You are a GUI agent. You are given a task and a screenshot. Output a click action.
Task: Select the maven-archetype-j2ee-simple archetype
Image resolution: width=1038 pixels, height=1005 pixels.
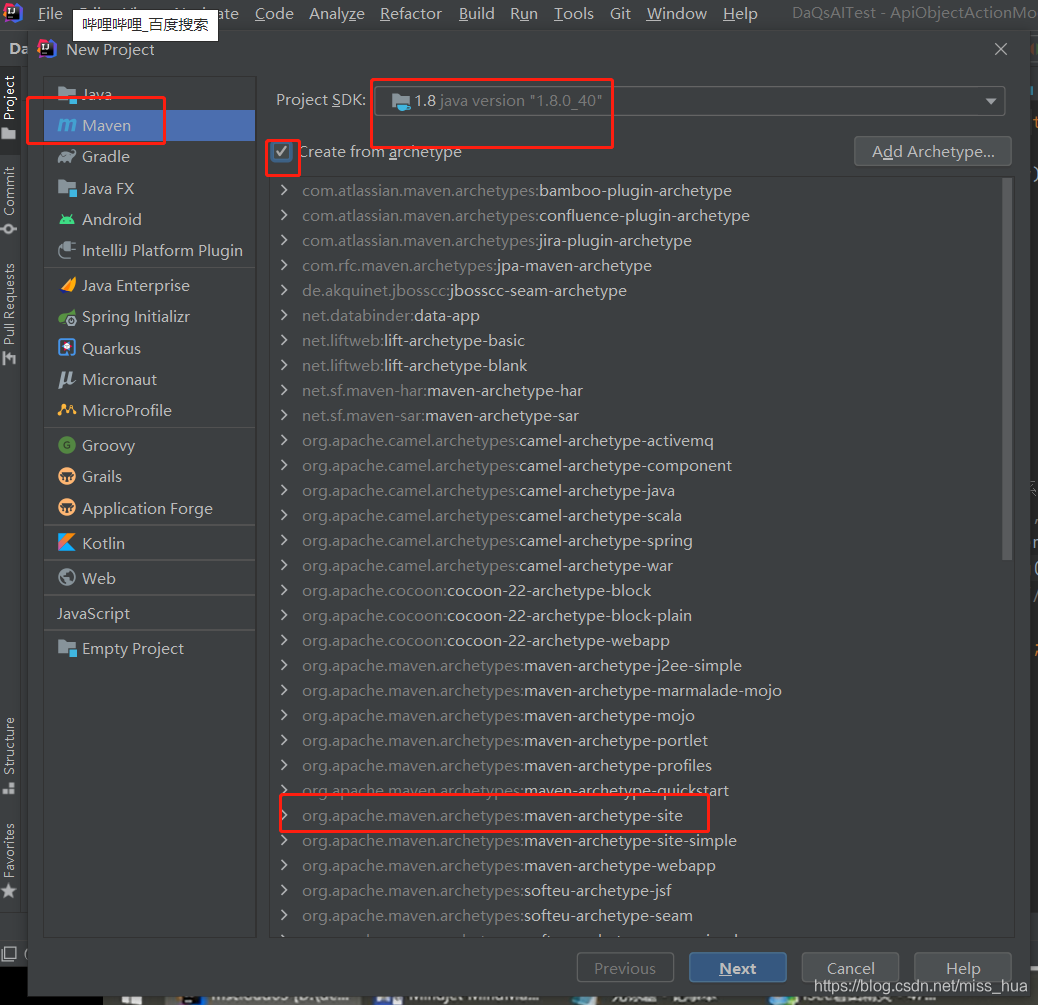pyautogui.click(x=522, y=665)
